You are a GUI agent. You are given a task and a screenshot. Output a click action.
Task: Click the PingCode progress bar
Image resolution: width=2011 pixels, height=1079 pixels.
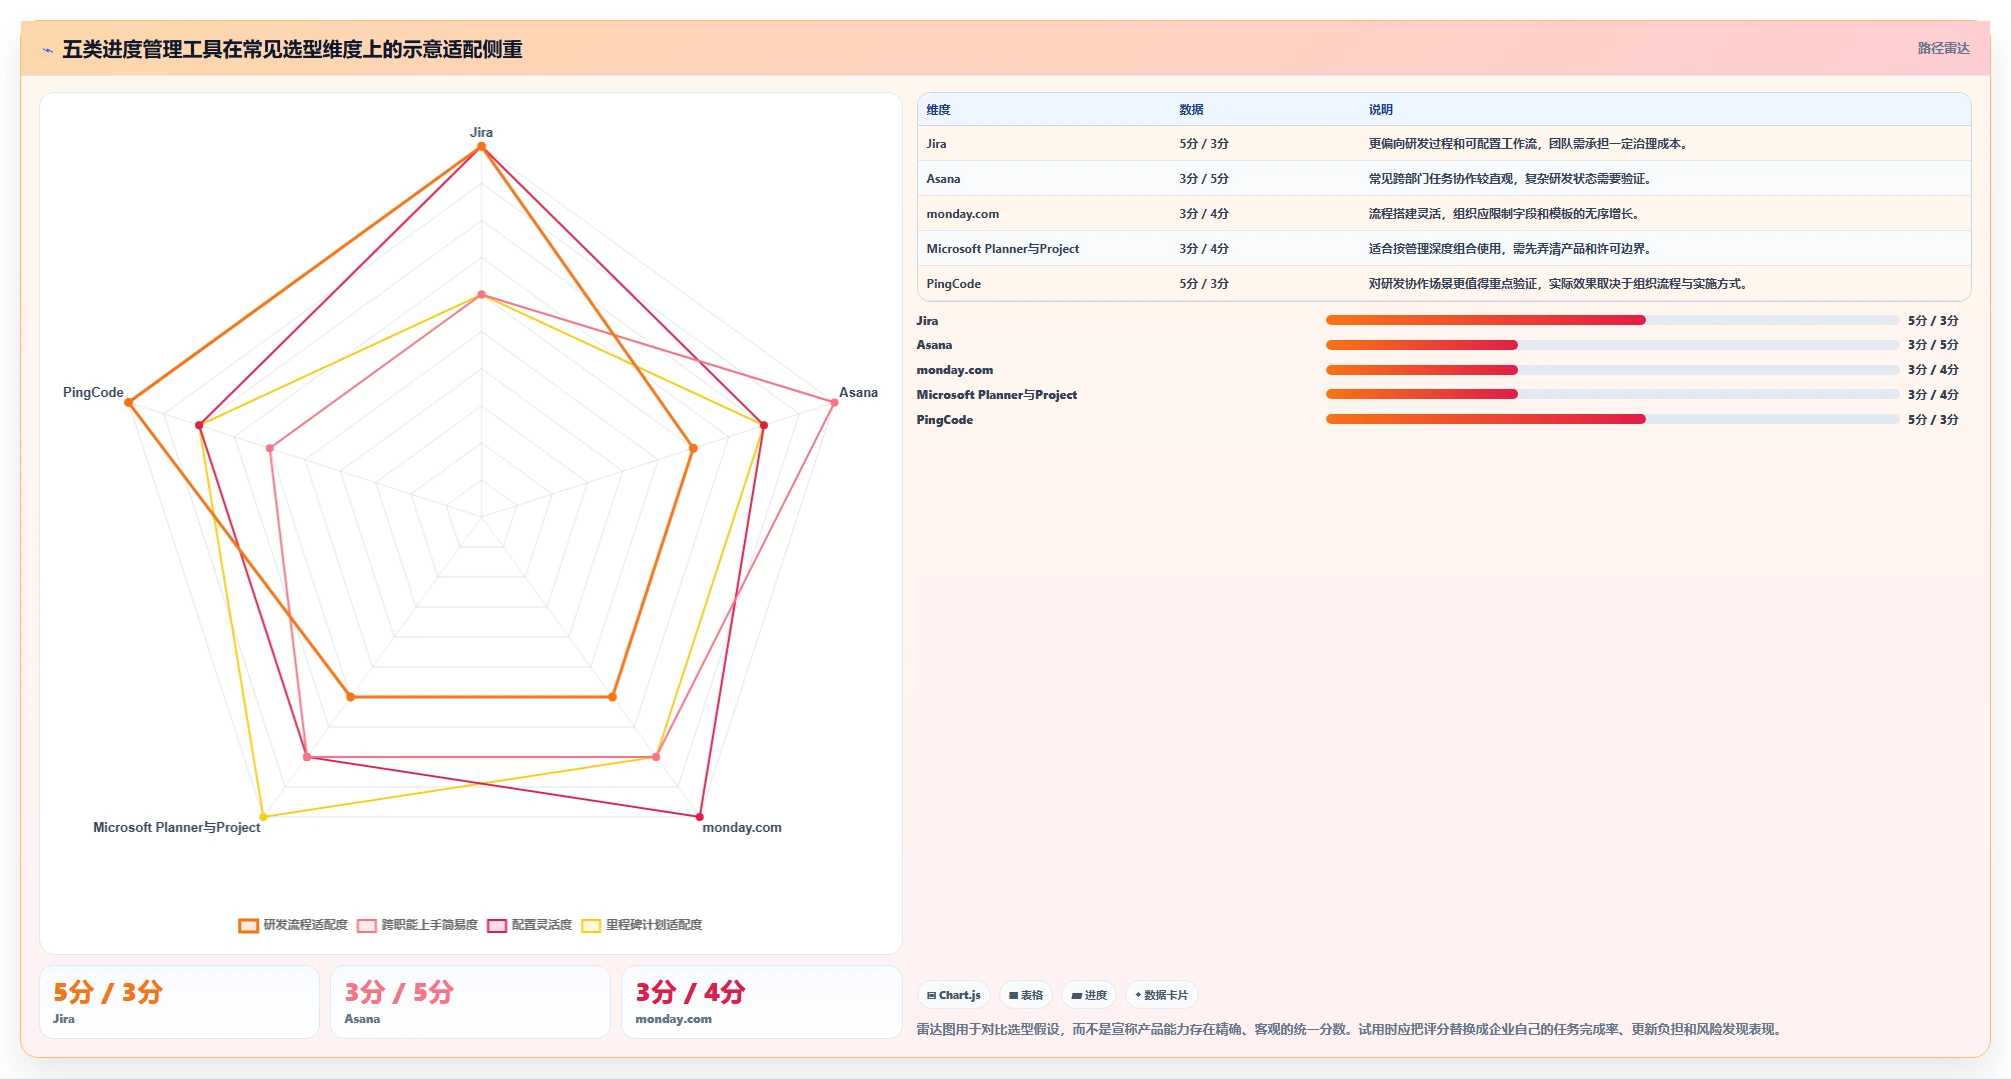1612,419
